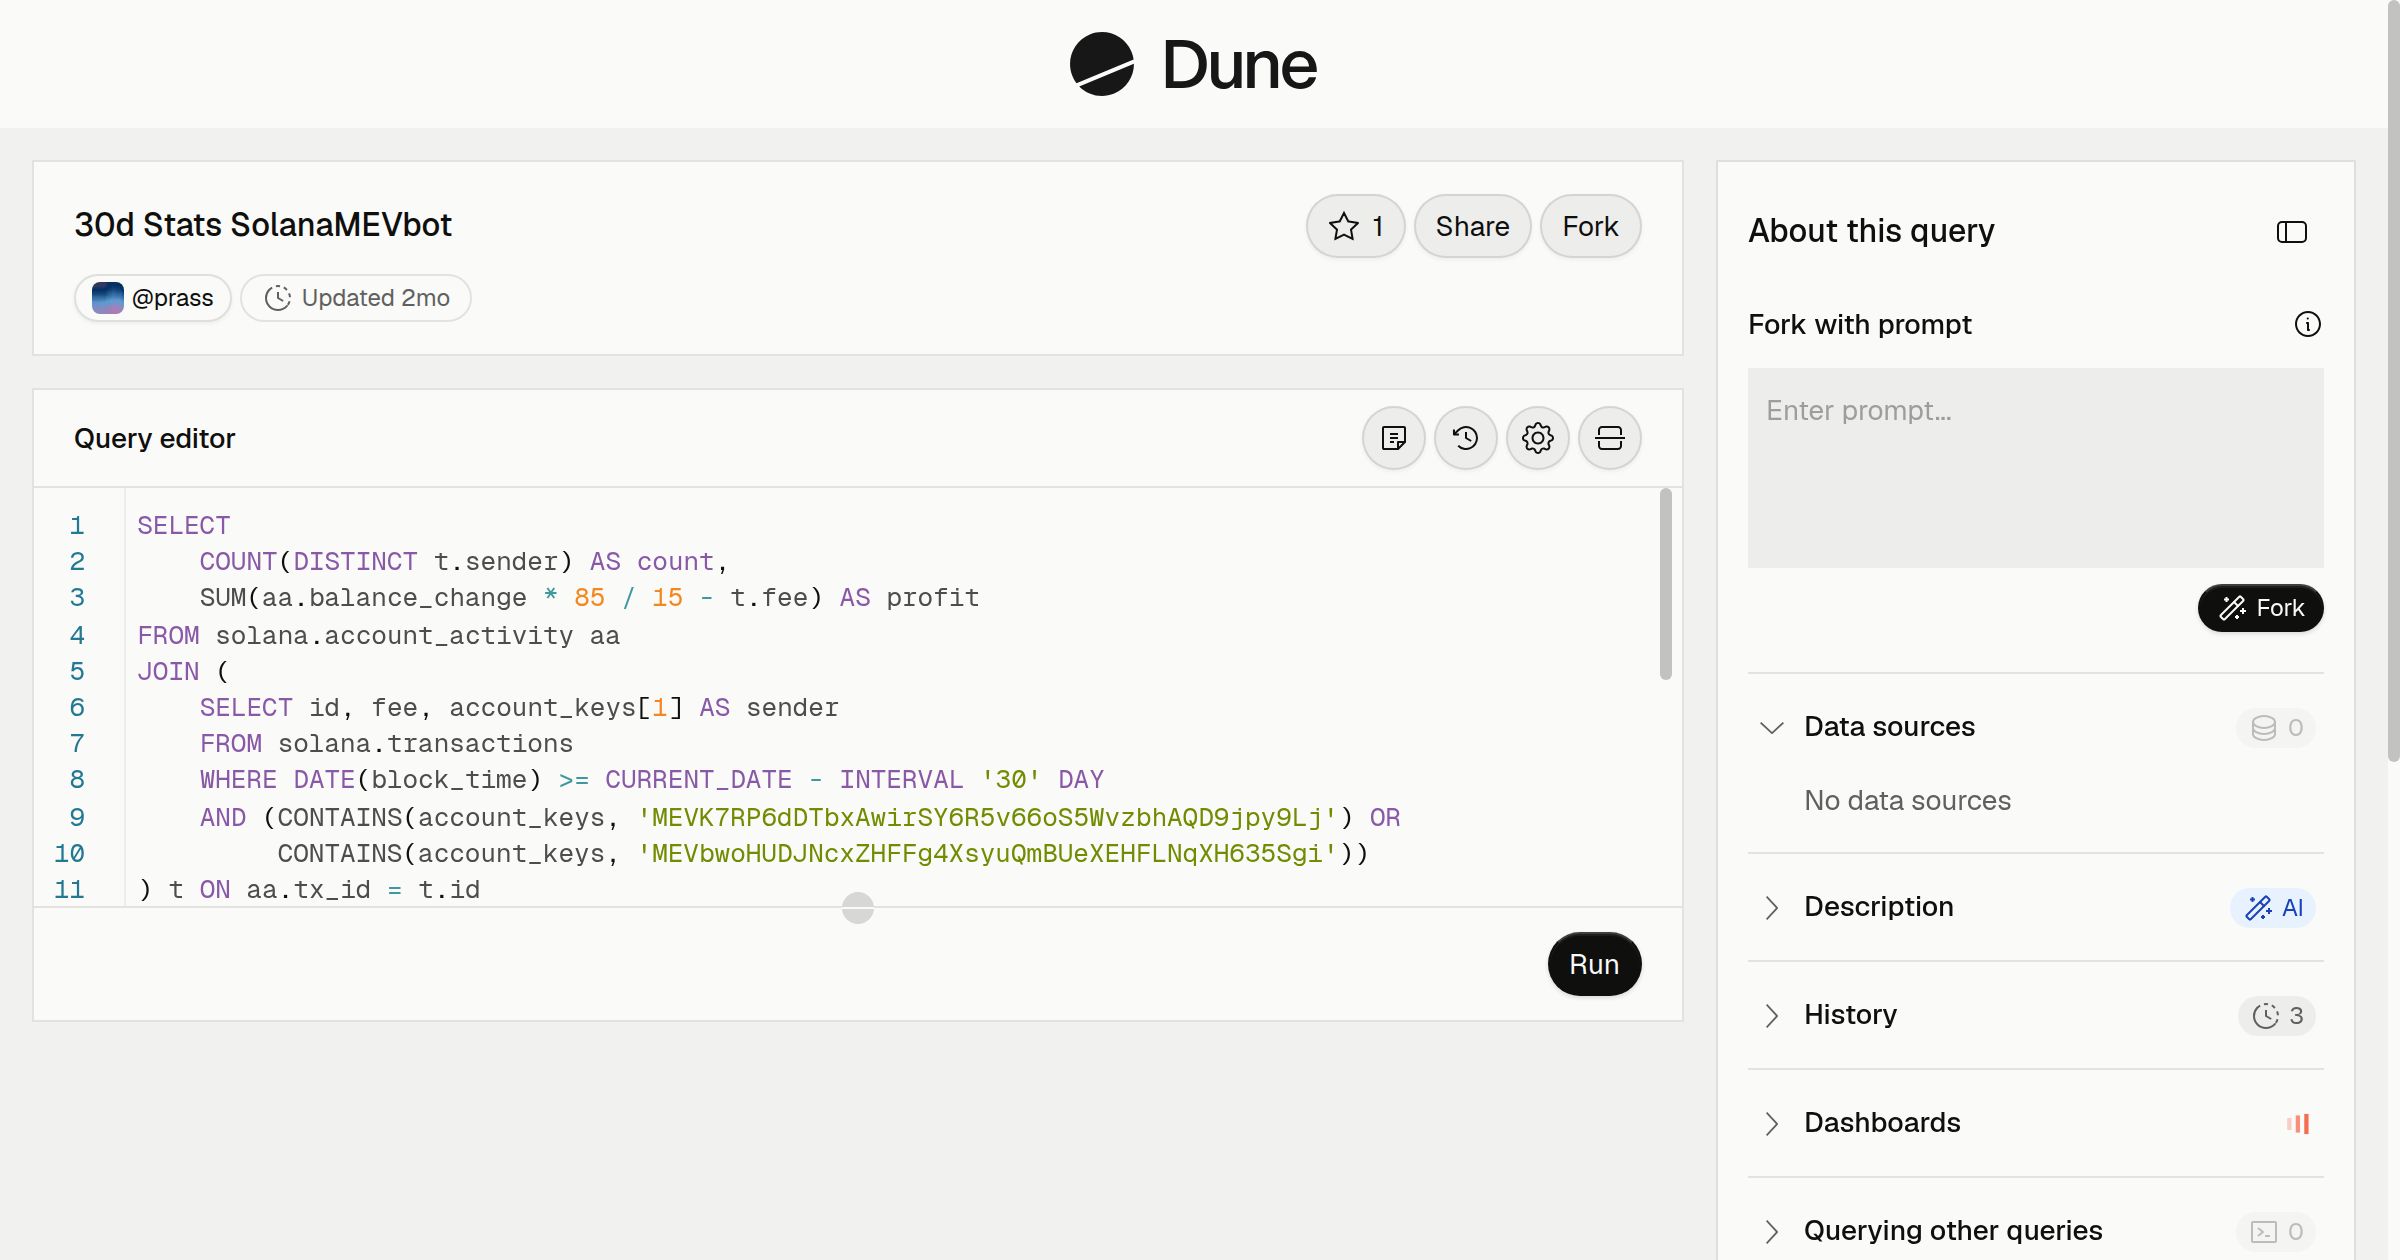The image size is (2400, 1260).
Task: Click the Dashboards bar chart icon
Action: point(2297,1123)
